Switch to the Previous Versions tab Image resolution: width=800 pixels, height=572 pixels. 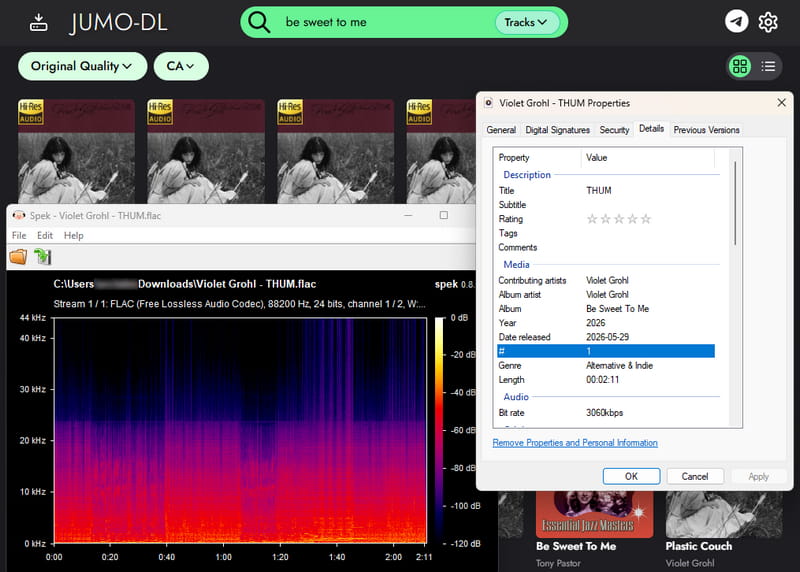point(706,130)
